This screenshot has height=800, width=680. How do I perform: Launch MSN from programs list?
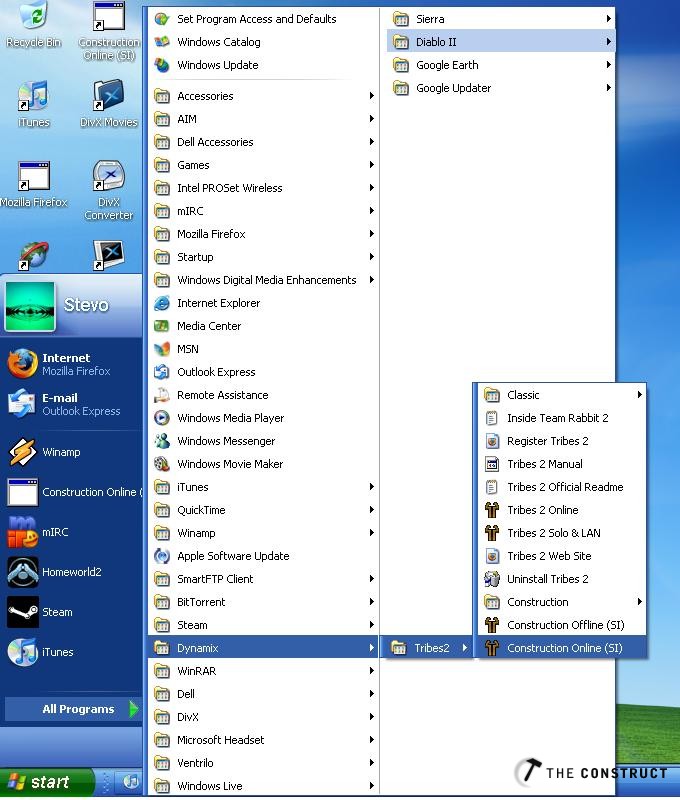click(x=264, y=349)
